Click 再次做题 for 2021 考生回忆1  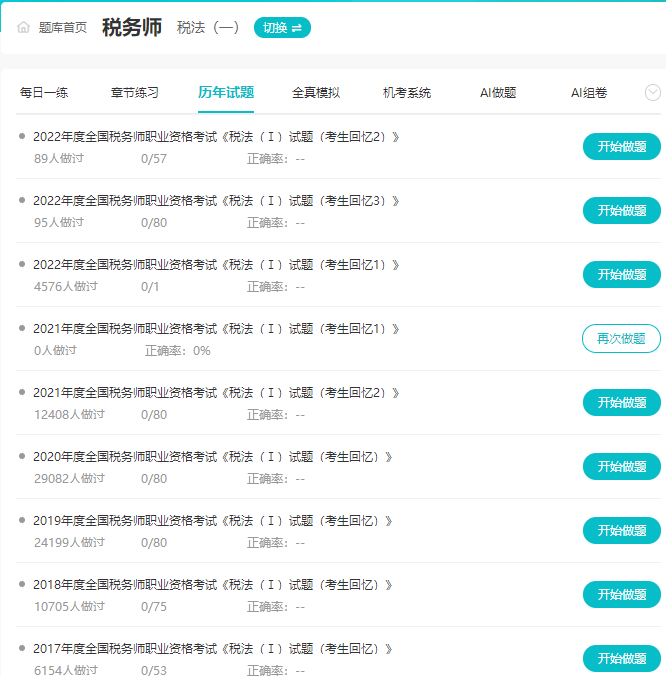tap(621, 339)
